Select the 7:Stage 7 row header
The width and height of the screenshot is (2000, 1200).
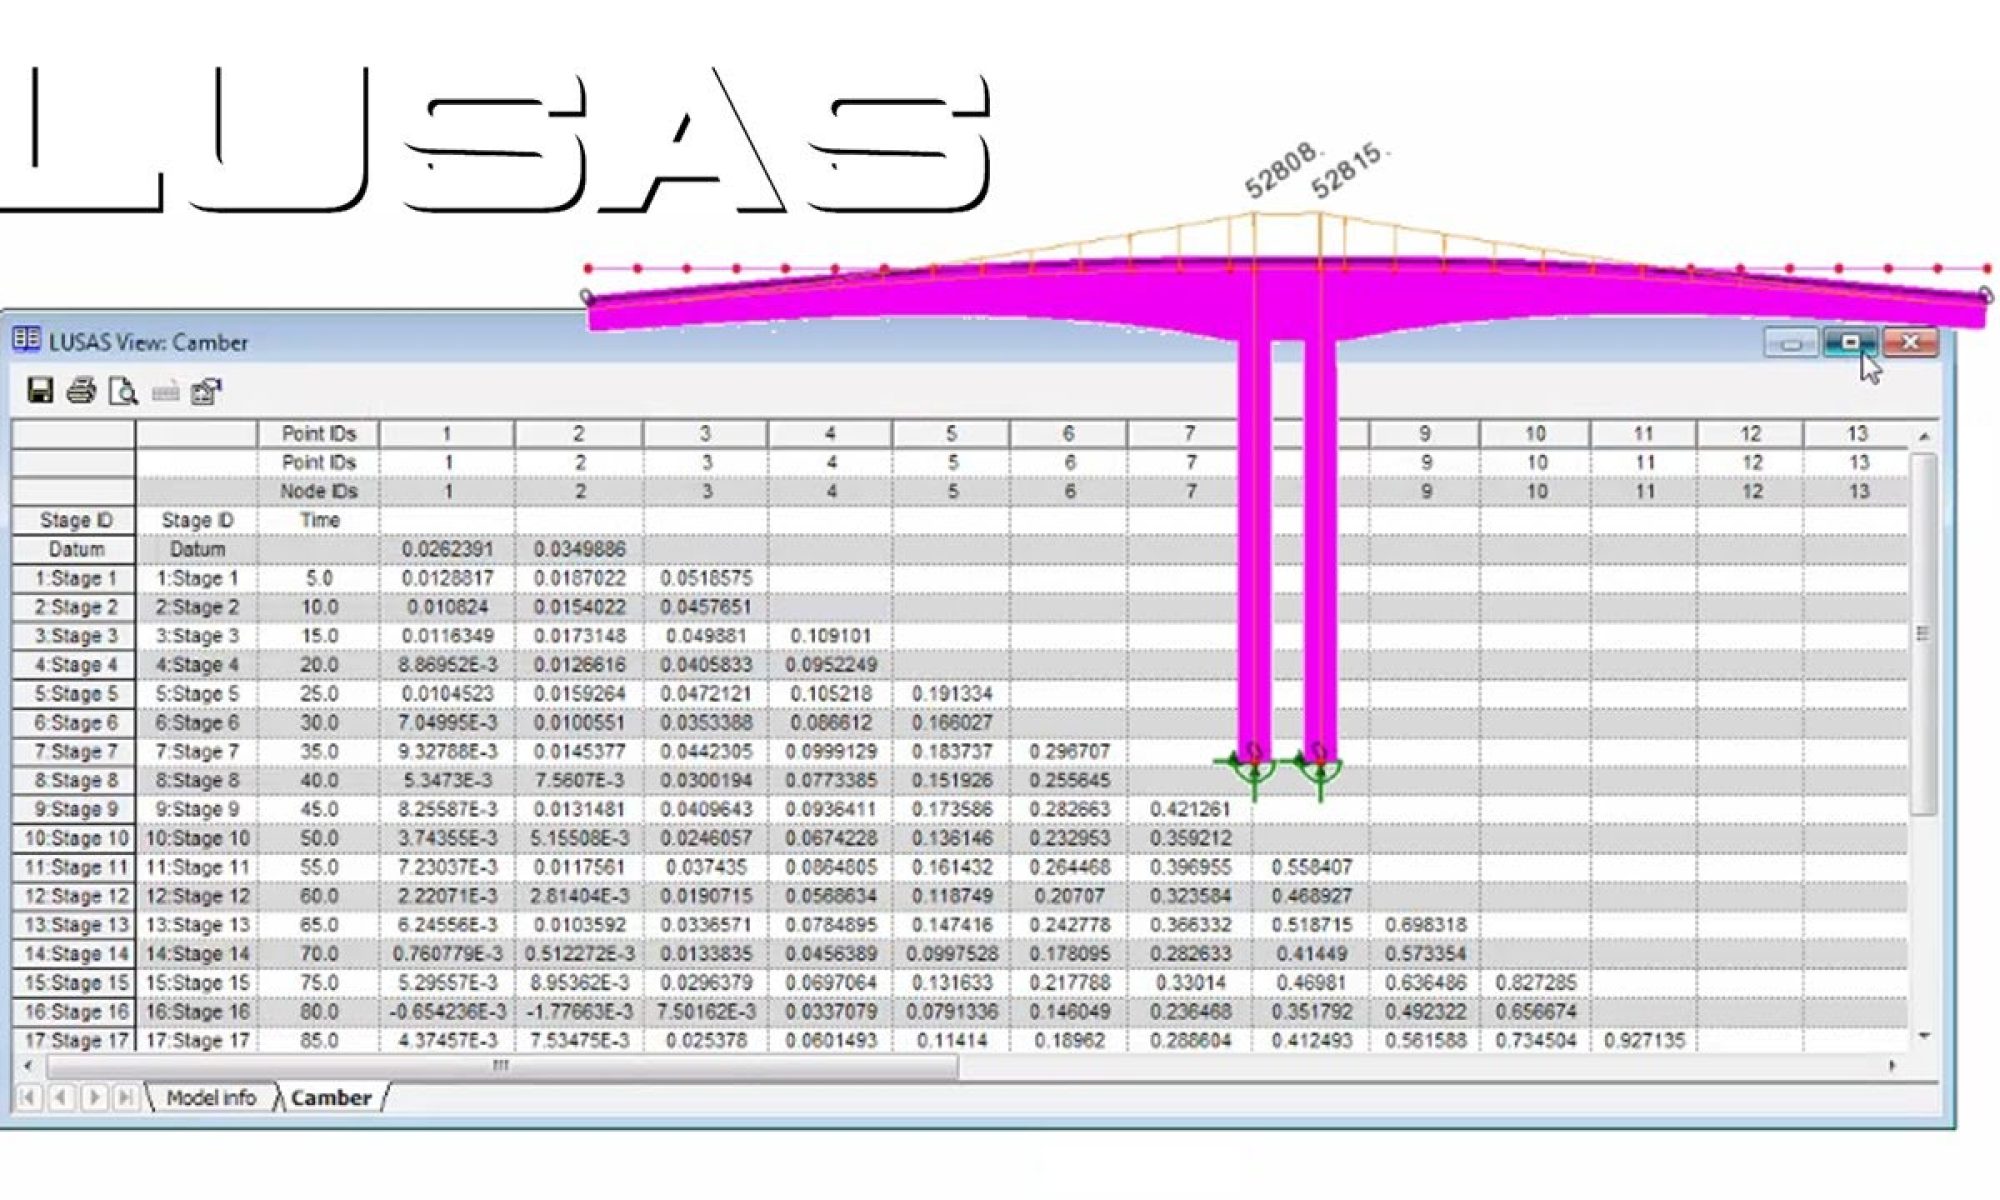[x=75, y=751]
